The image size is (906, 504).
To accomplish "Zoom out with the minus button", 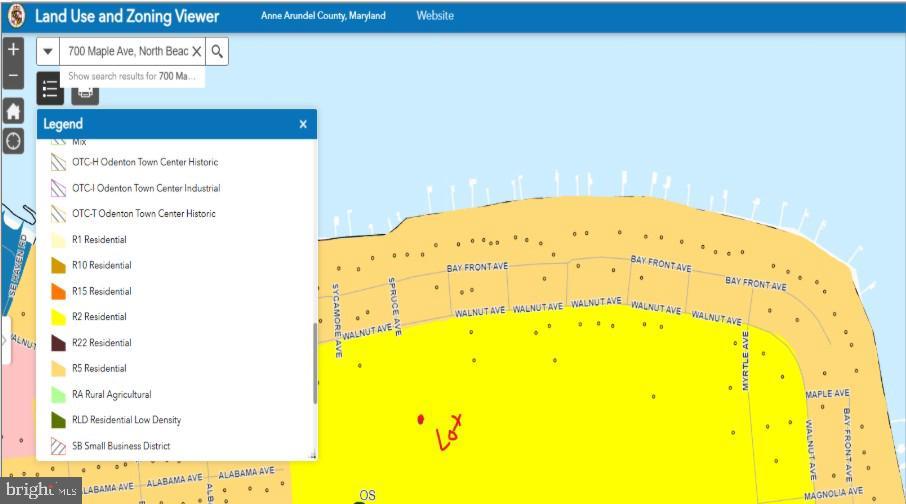I will pos(13,76).
